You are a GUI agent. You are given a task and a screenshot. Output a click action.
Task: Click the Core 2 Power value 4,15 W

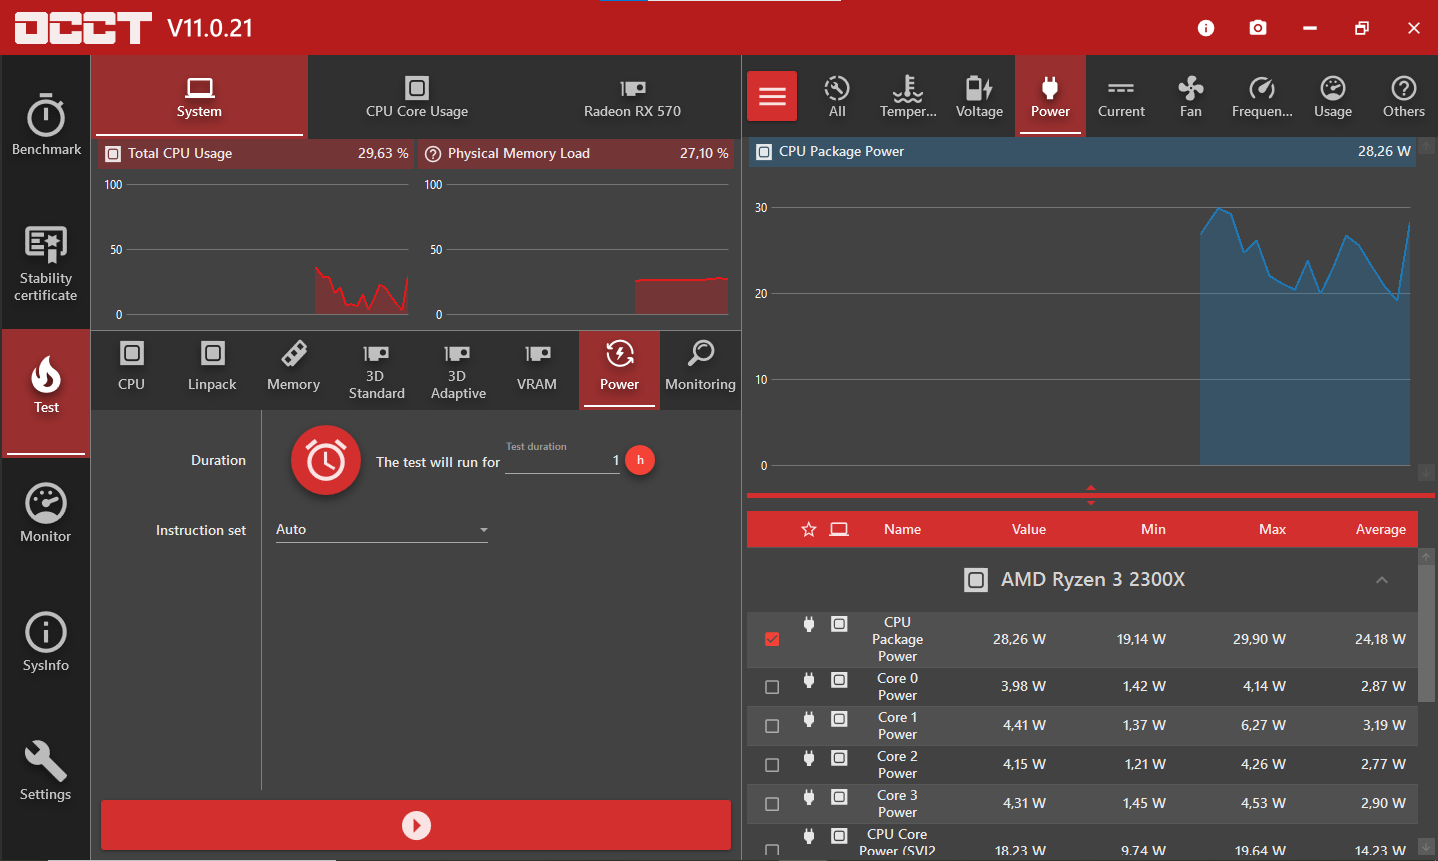coord(1024,765)
